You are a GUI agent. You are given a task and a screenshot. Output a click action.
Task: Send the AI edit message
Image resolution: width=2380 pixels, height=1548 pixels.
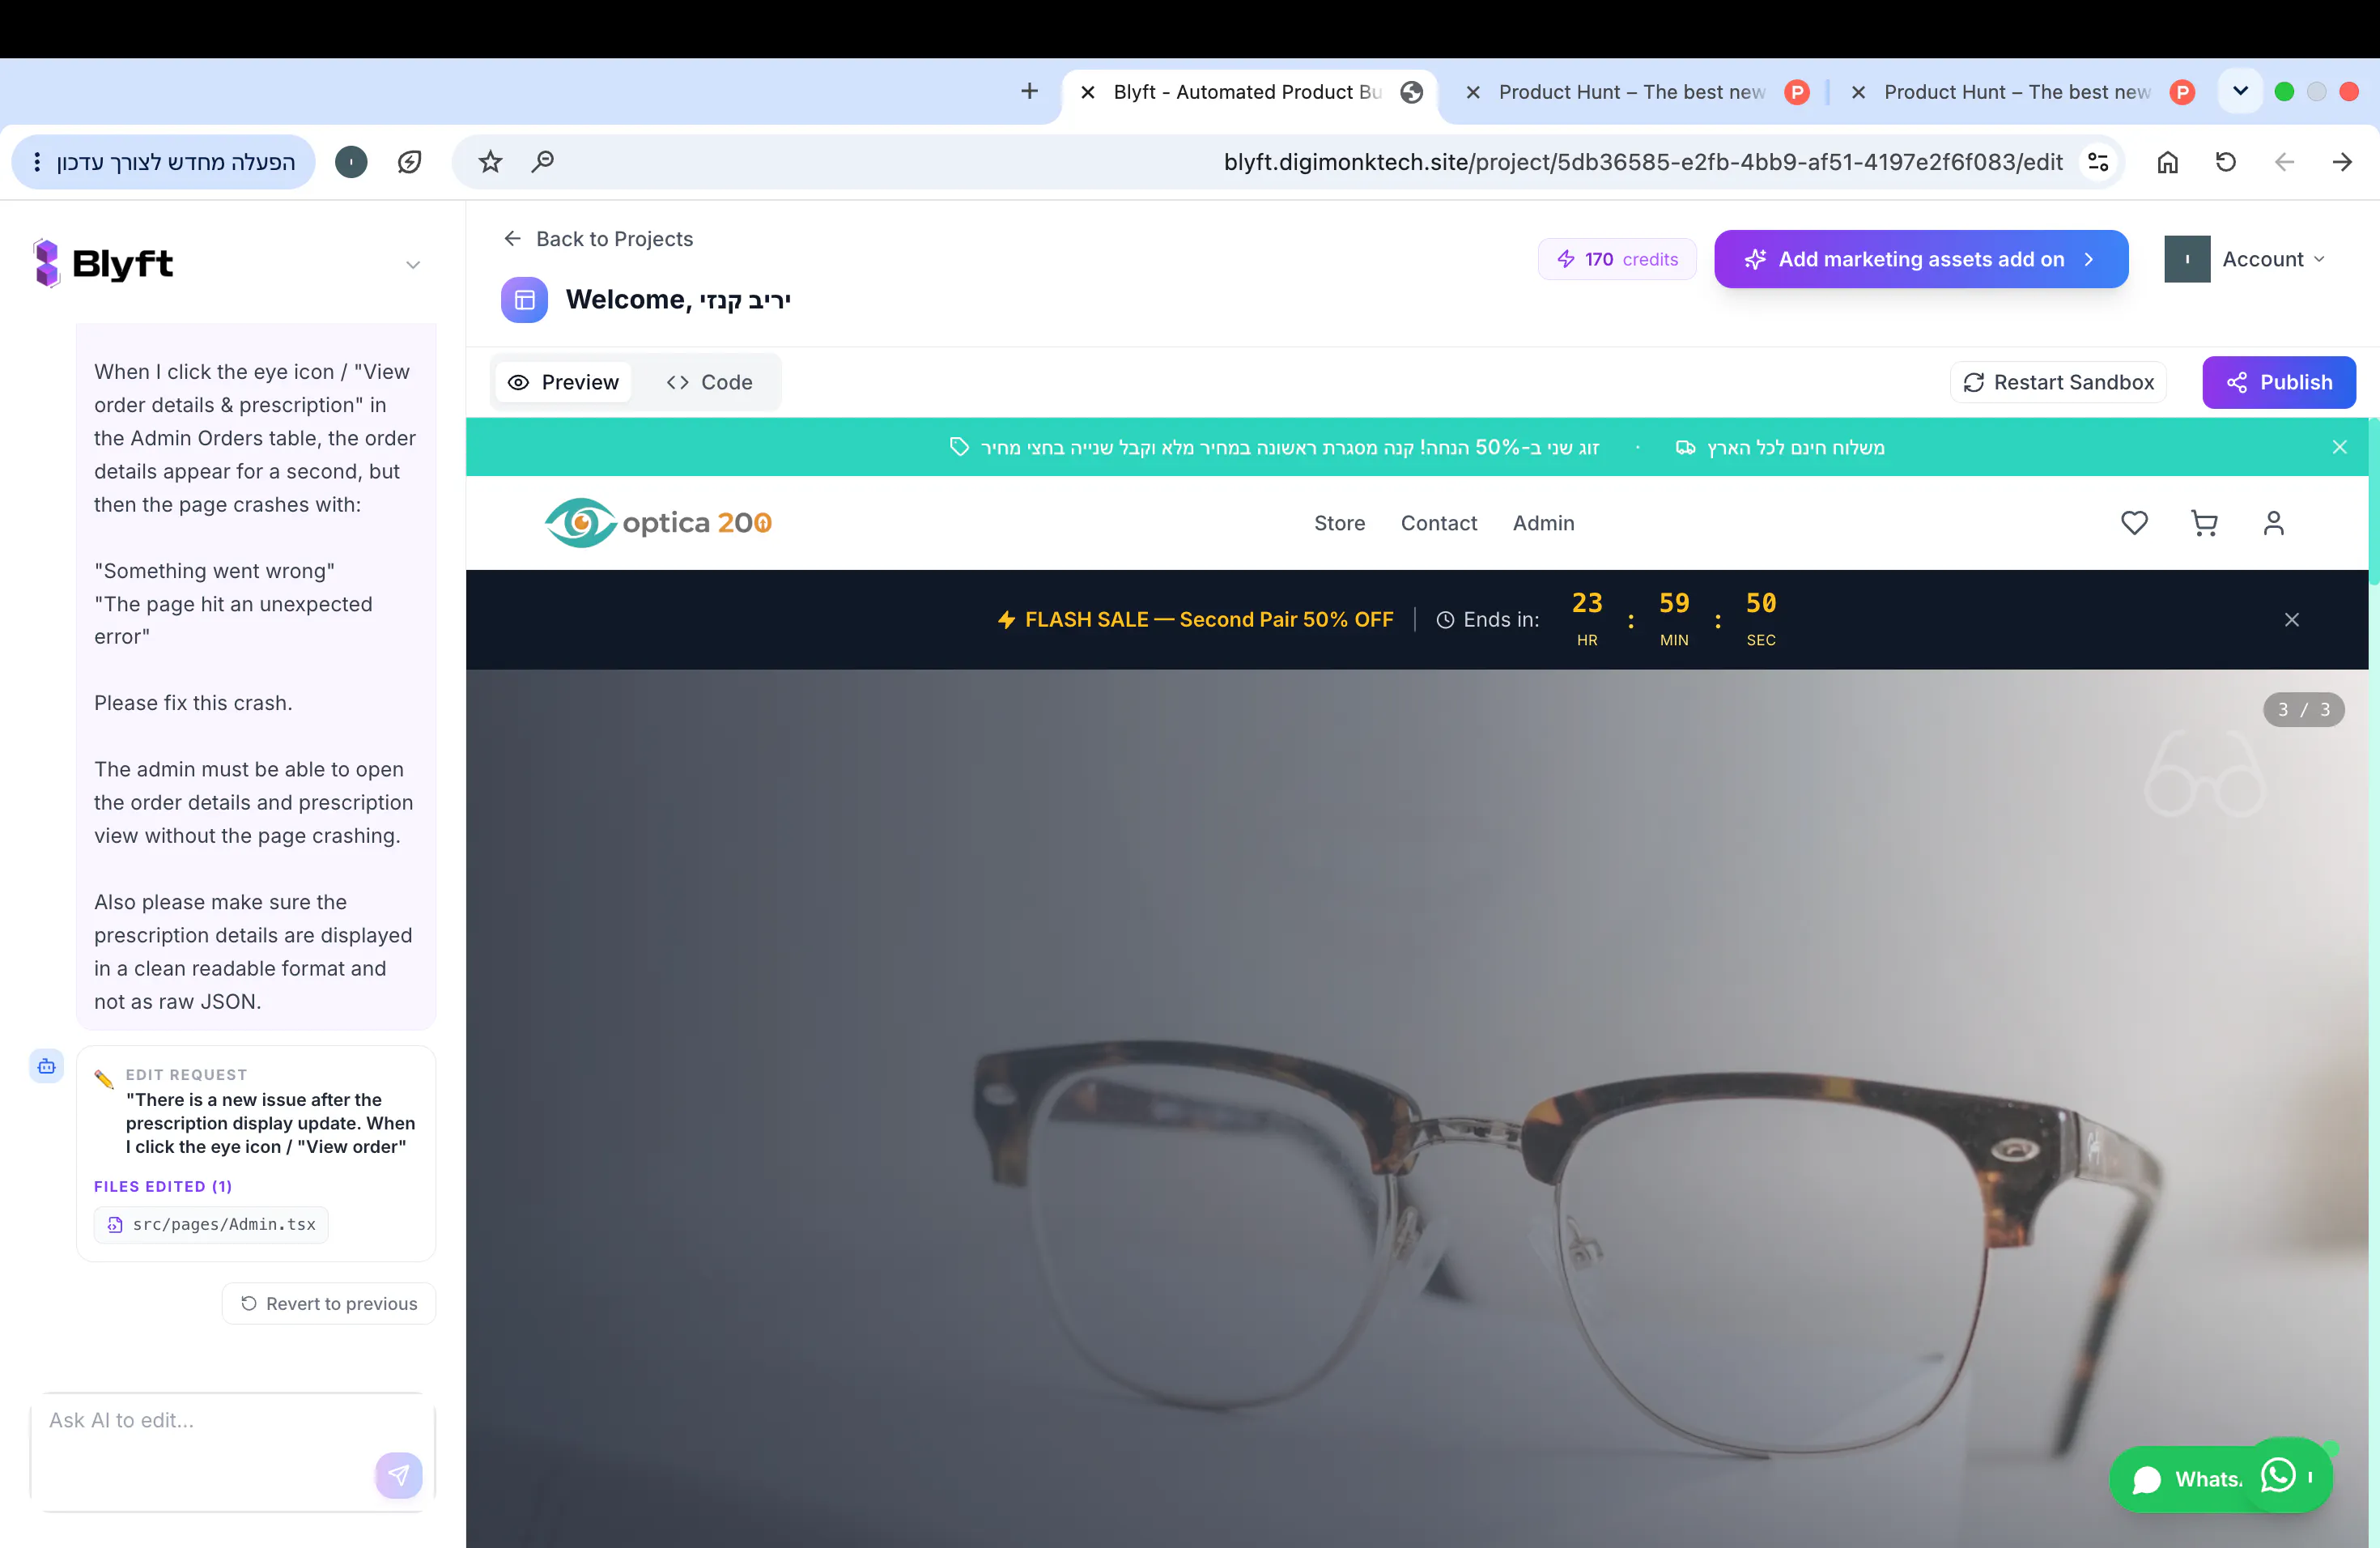[x=398, y=1474]
